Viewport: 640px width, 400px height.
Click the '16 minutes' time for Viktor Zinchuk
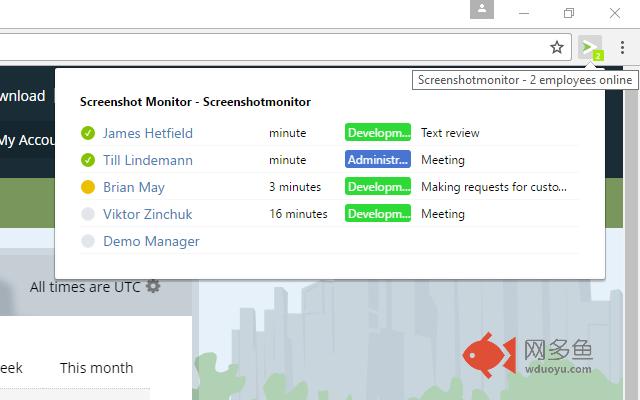298,214
